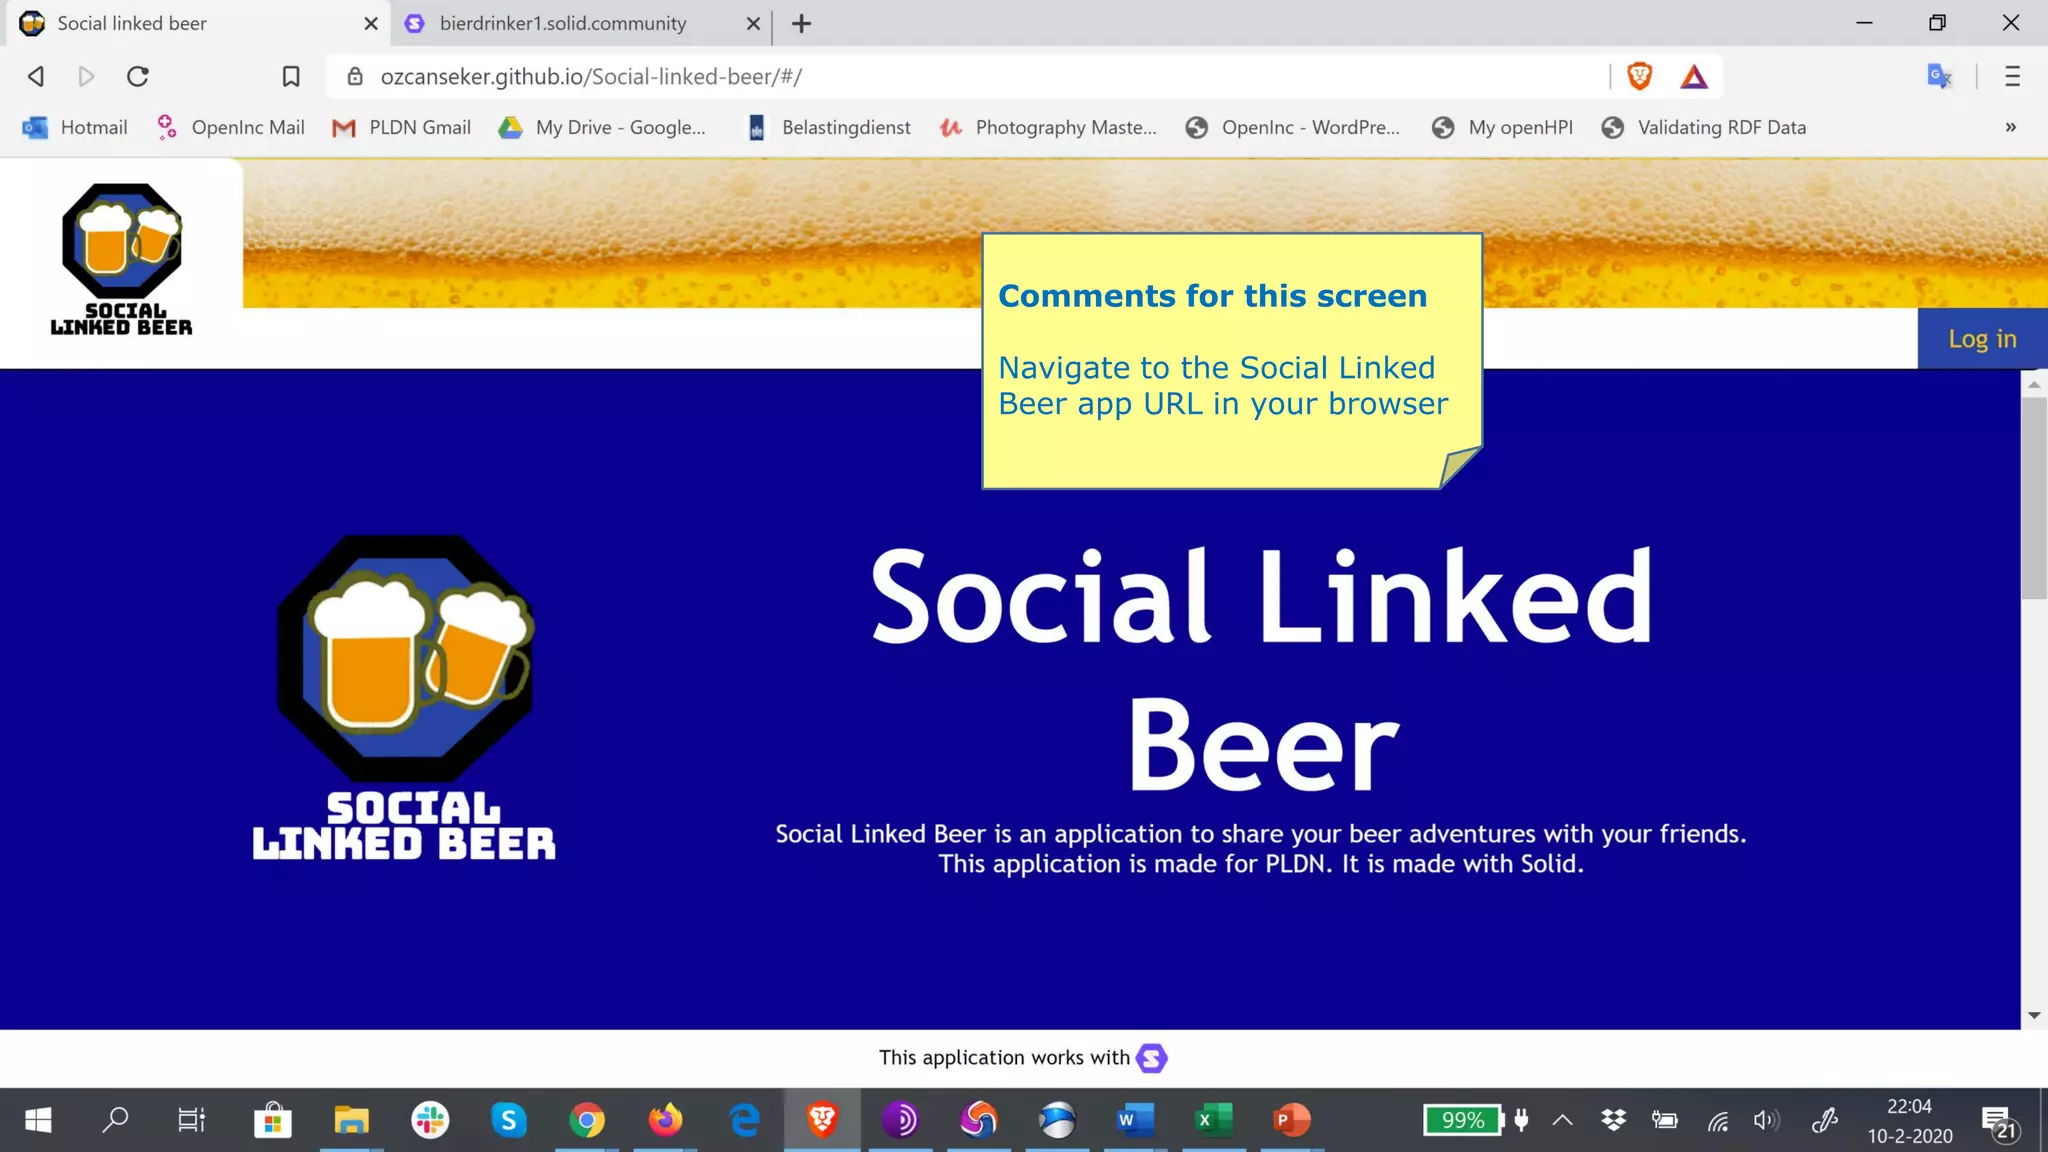2048x1152 pixels.
Task: Open File Explorer from the taskbar
Action: 351,1120
